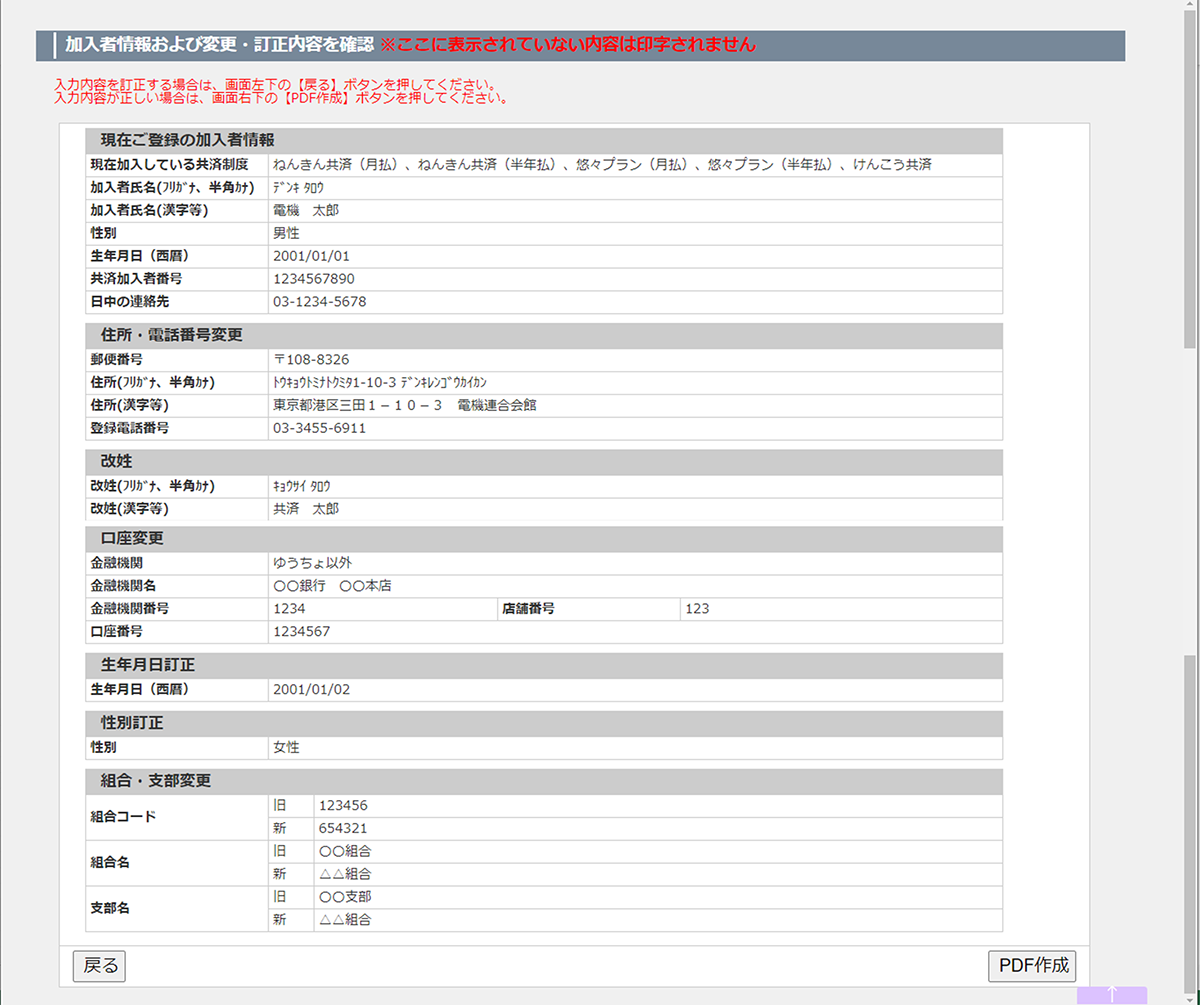
Task: Click the corrected birth date 2001/01/02
Action: pyautogui.click(x=311, y=690)
